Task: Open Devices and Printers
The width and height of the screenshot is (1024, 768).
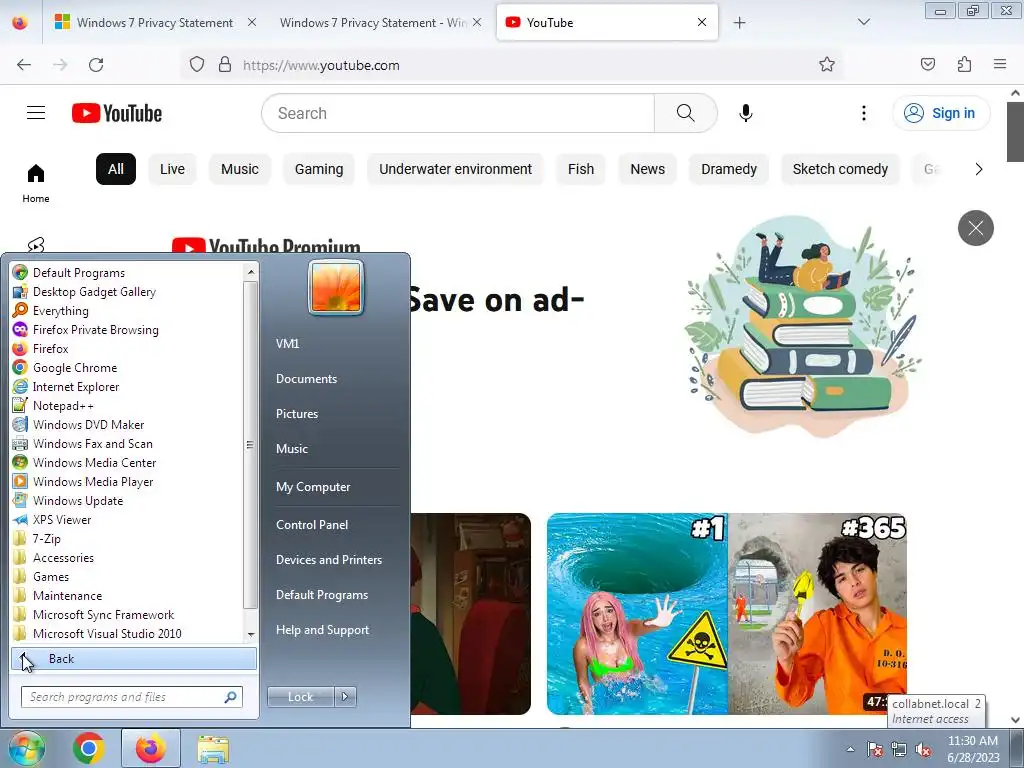Action: pos(328,560)
